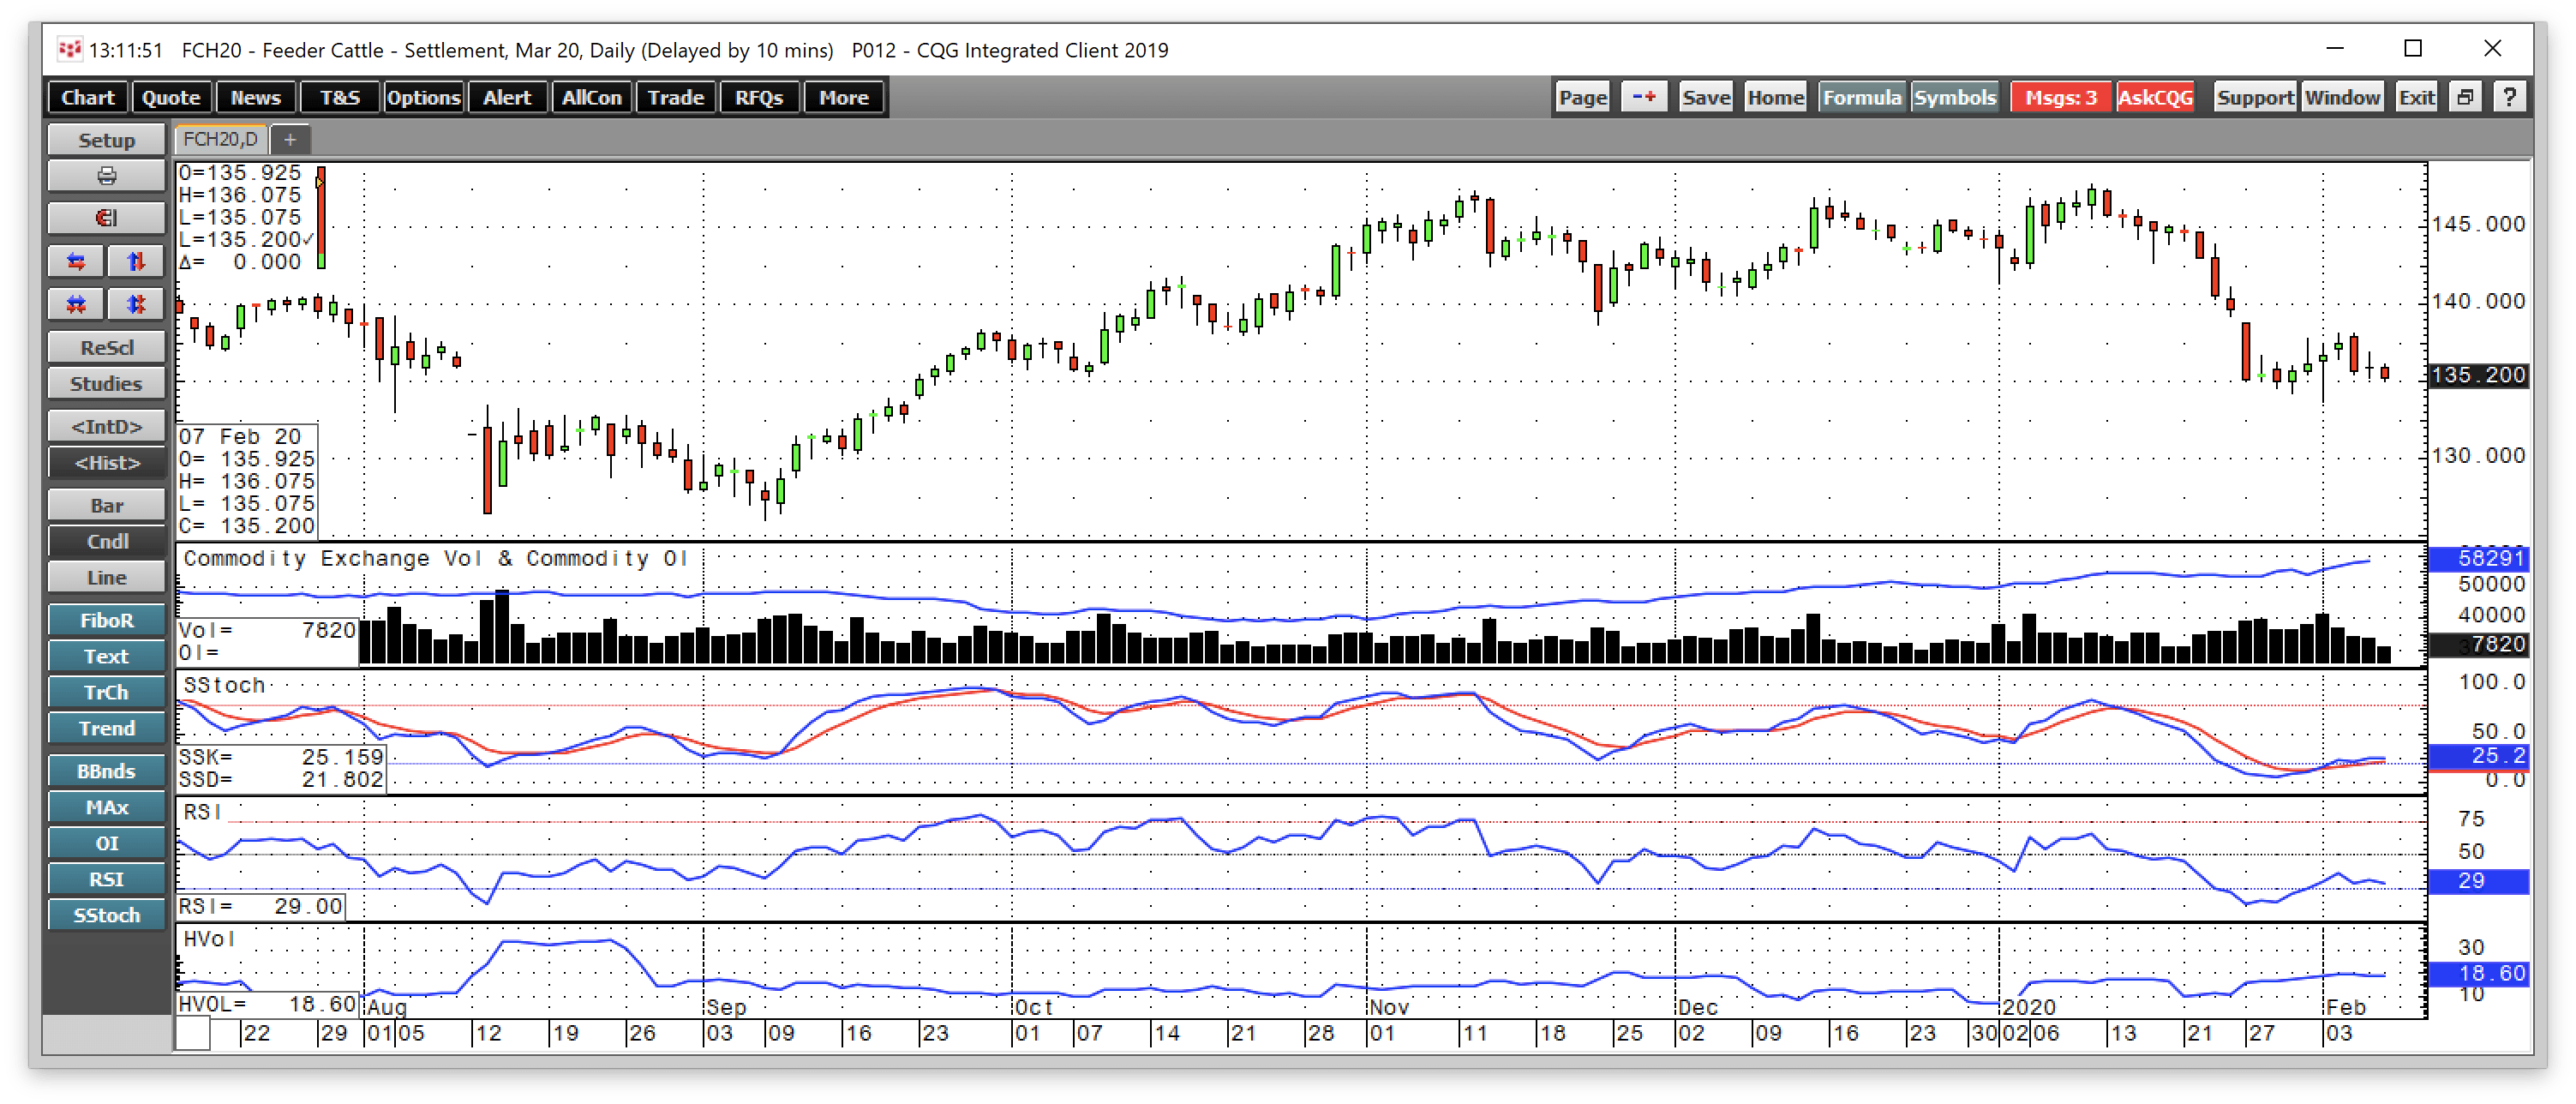
Task: Activate the FiboR tool
Action: point(106,620)
